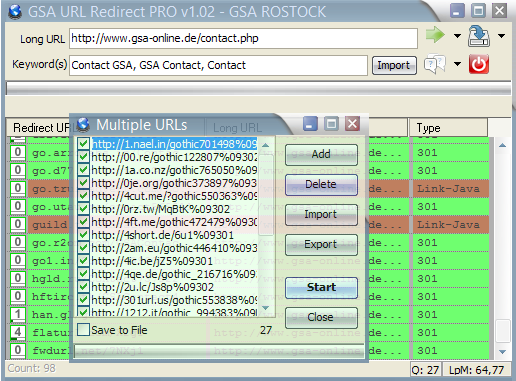
Task: Click the GSA globe icon in title bar
Action: click(15, 12)
